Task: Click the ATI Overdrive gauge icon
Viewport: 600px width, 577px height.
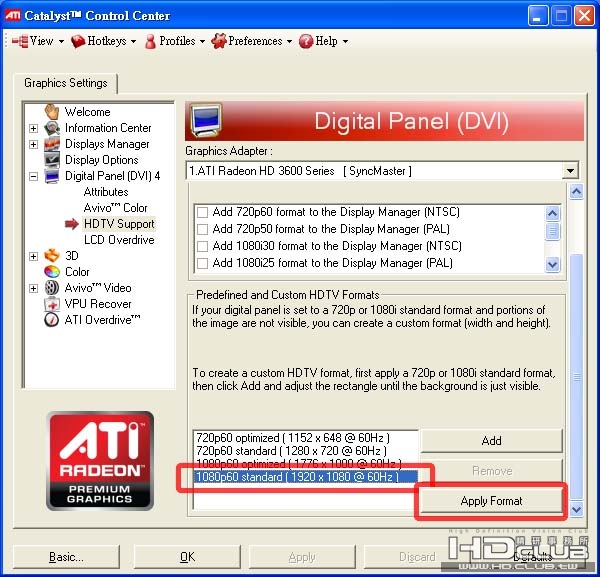Action: [52, 320]
